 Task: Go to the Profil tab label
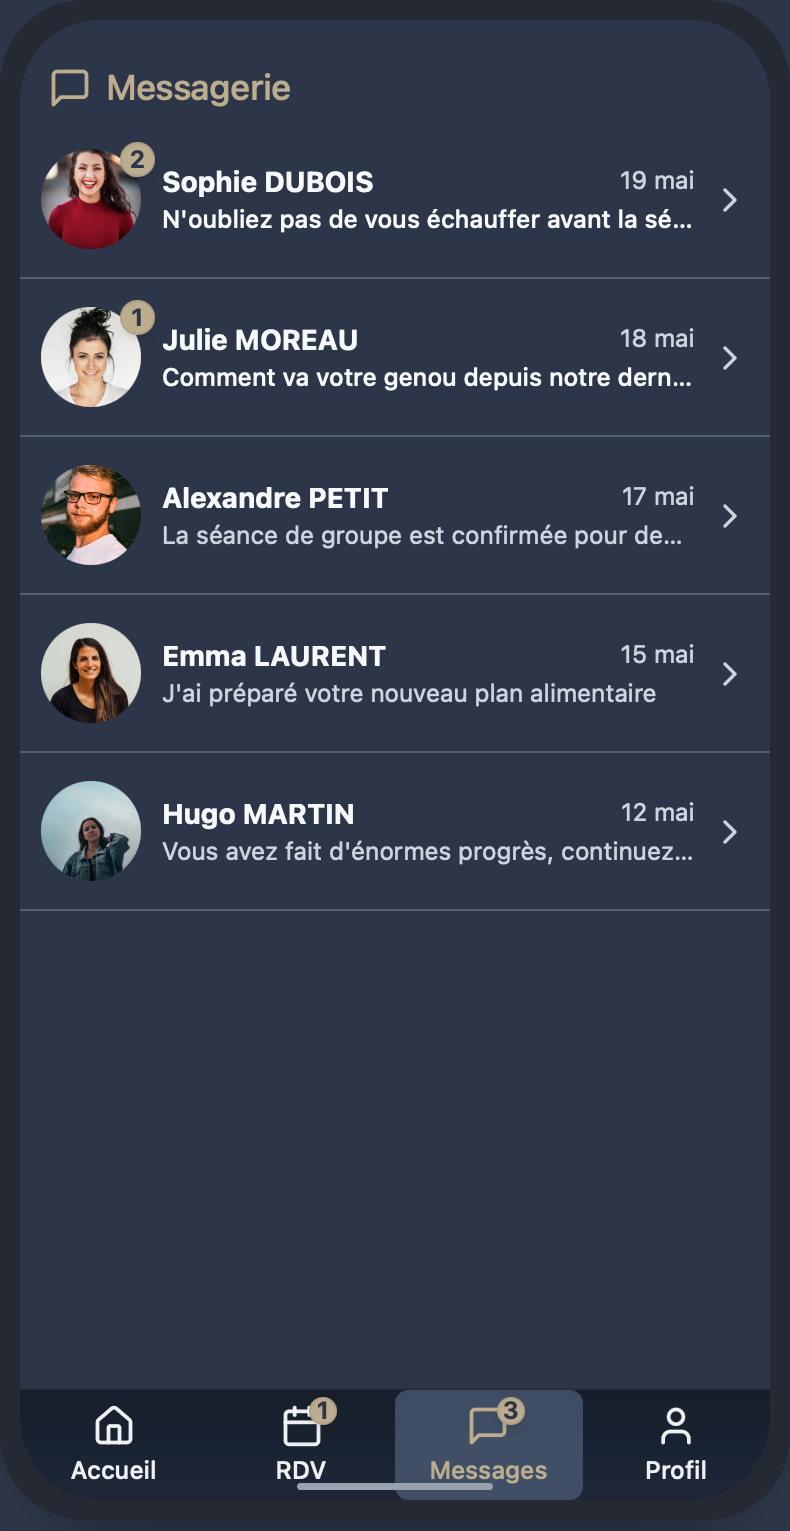click(x=676, y=1470)
